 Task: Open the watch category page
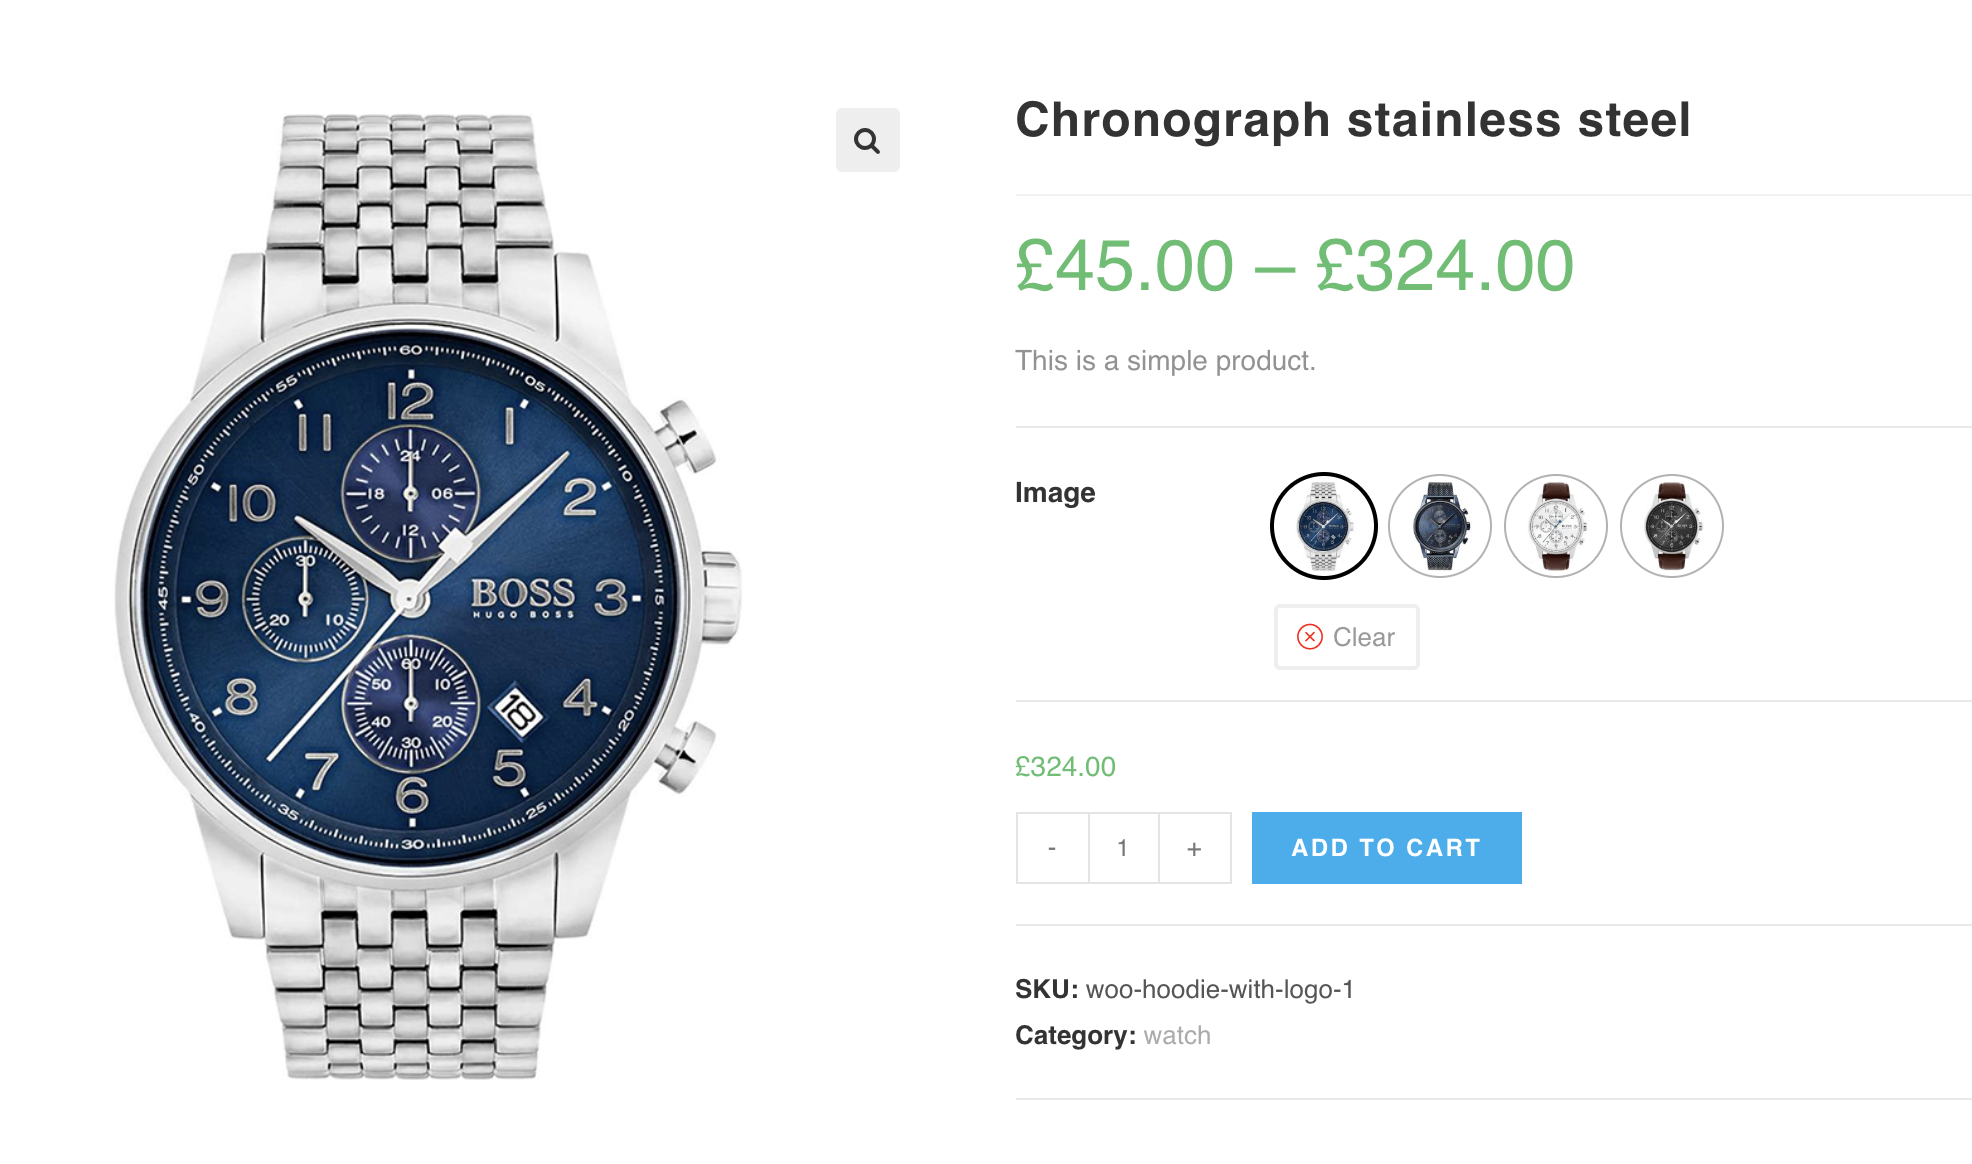point(1176,1035)
